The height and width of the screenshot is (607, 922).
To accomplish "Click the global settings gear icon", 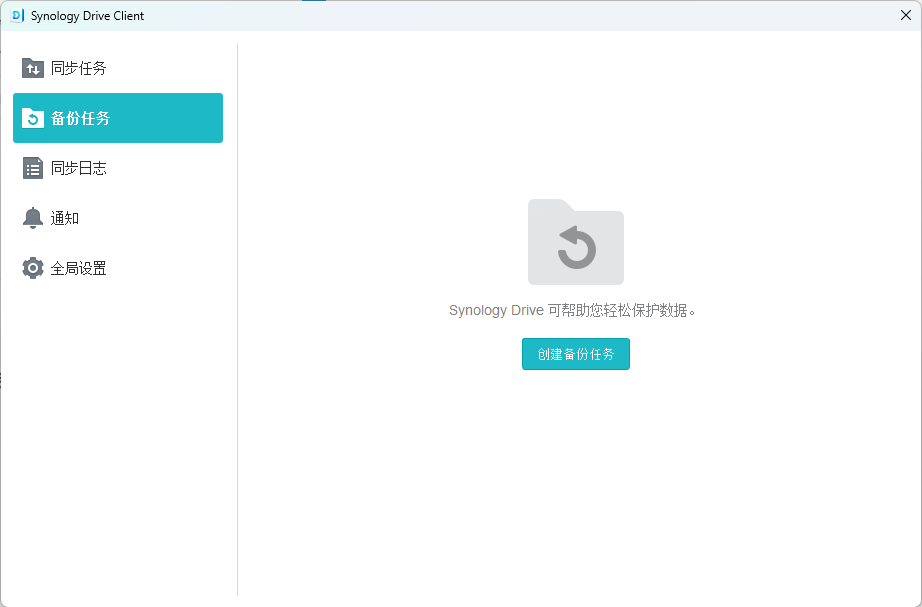I will point(32,268).
